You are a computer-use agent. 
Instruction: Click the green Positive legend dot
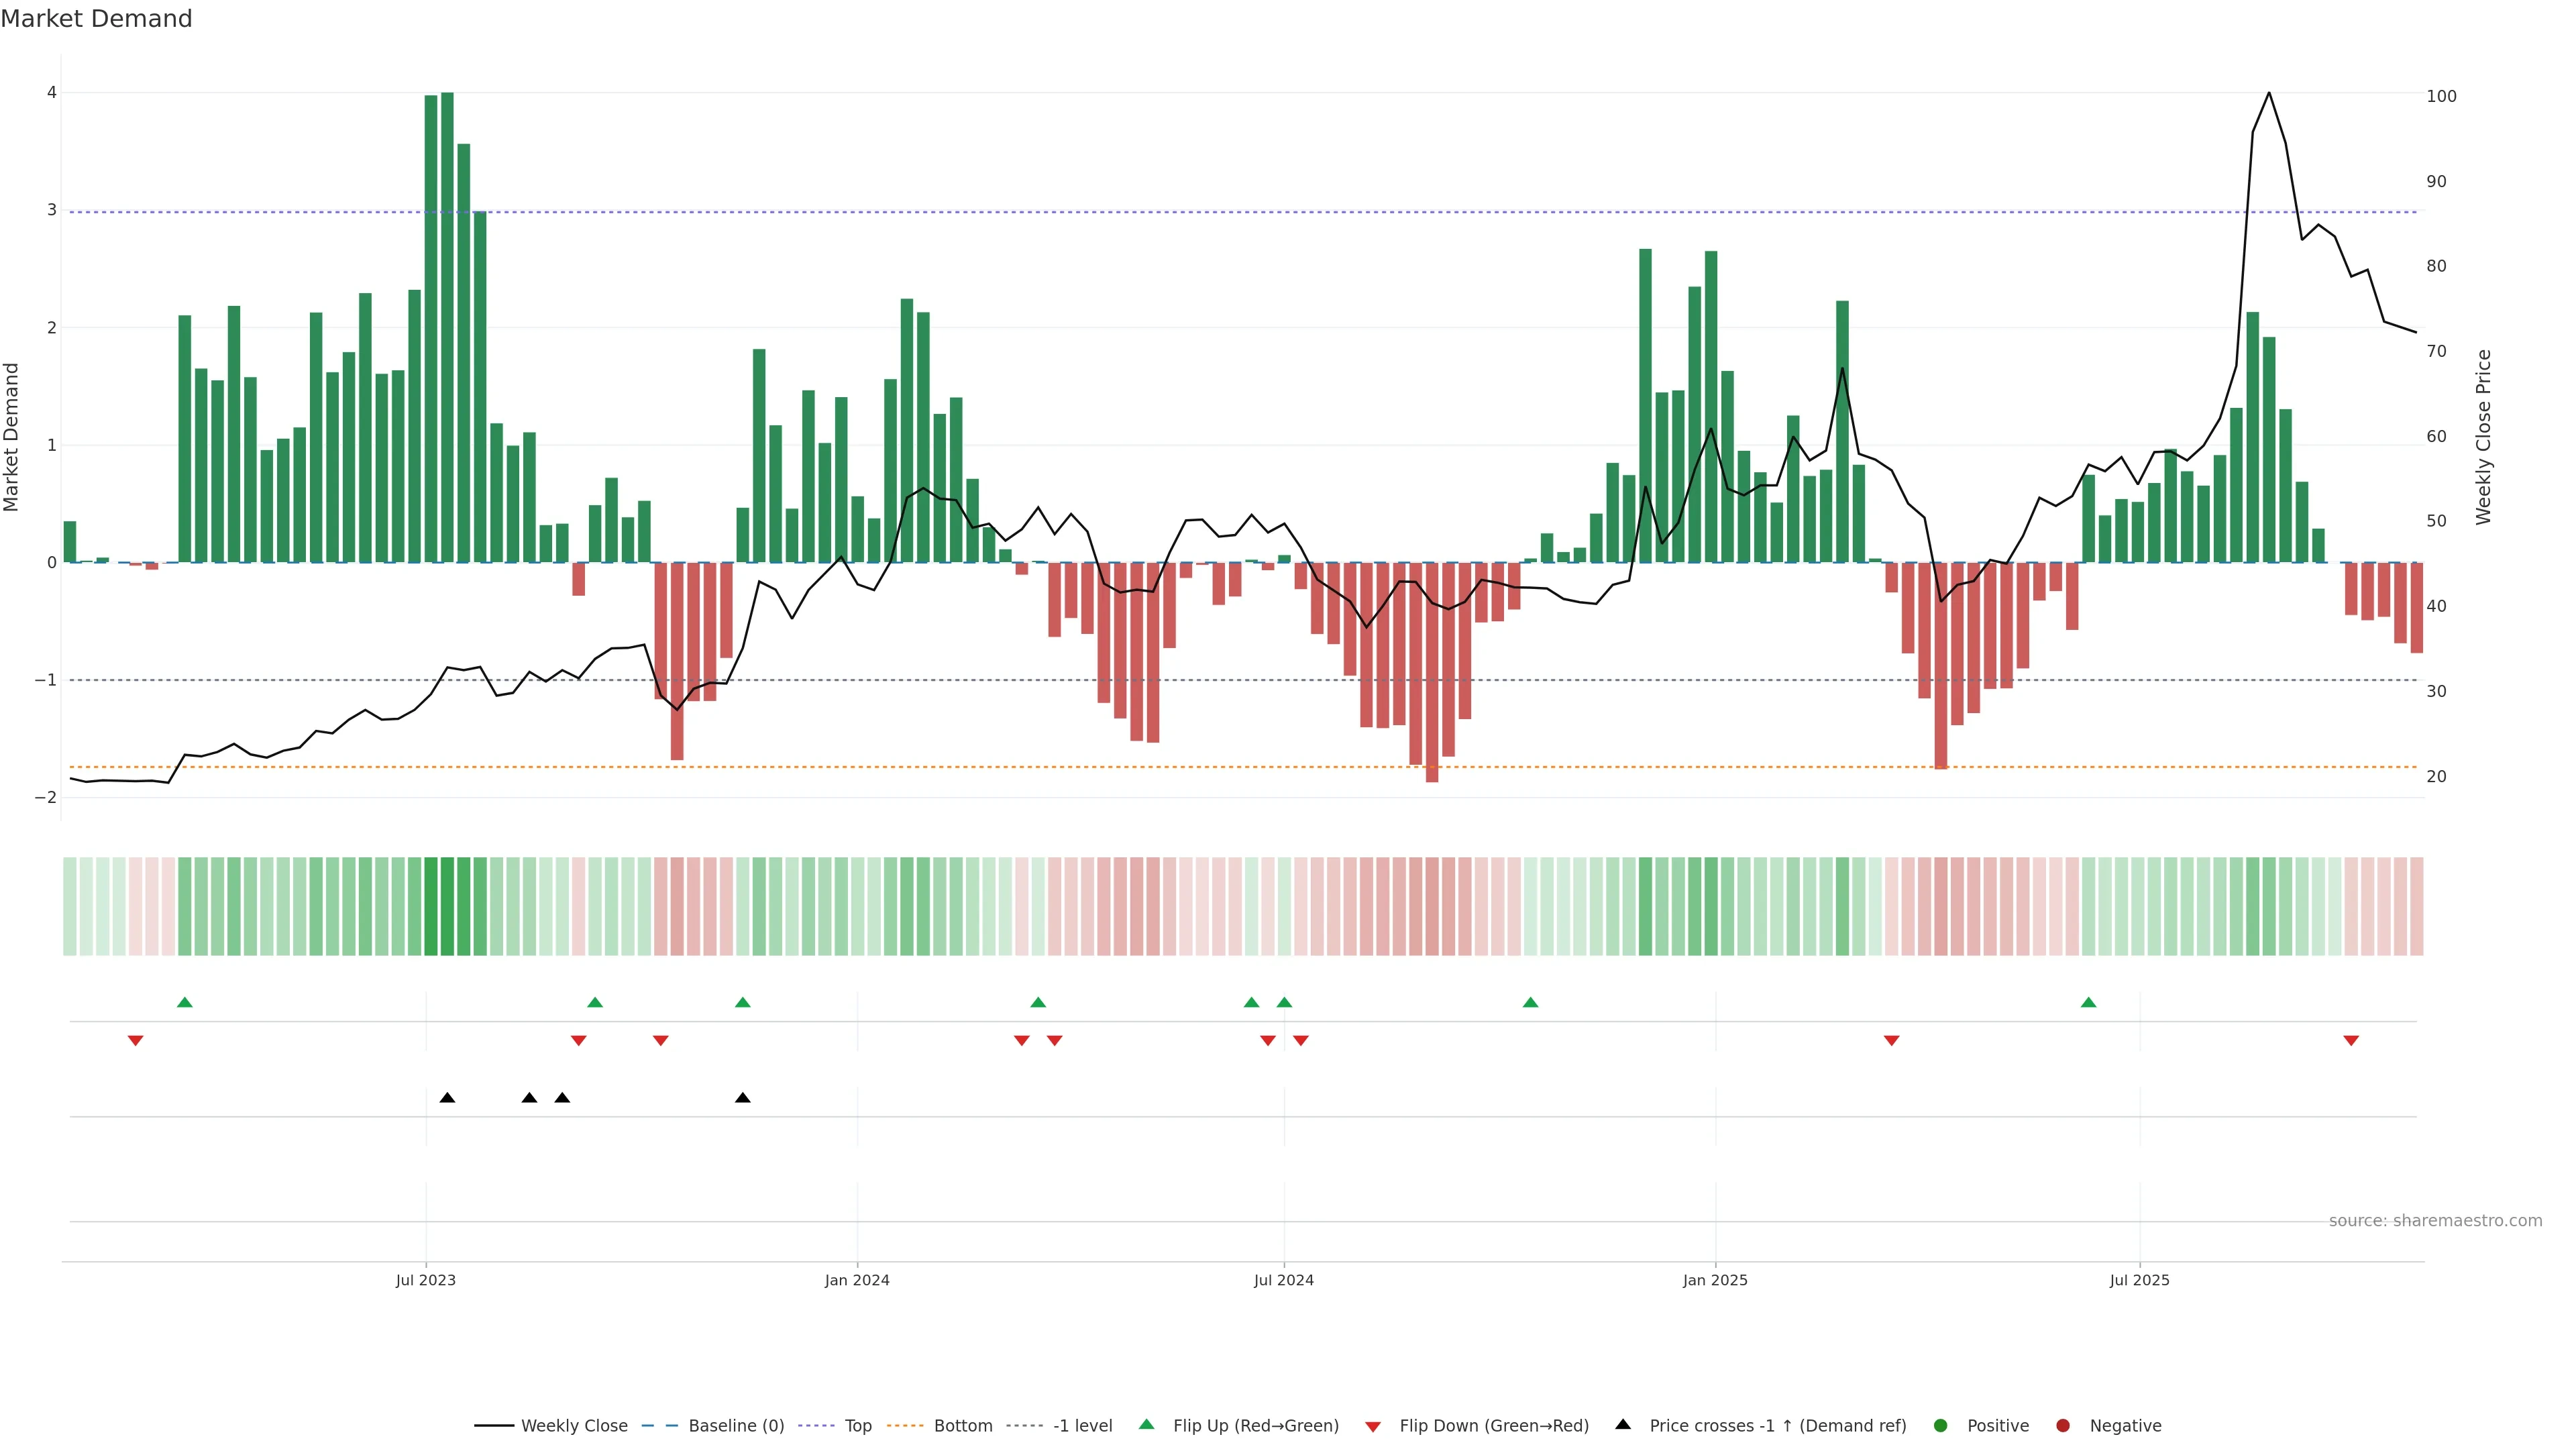click(1940, 1425)
